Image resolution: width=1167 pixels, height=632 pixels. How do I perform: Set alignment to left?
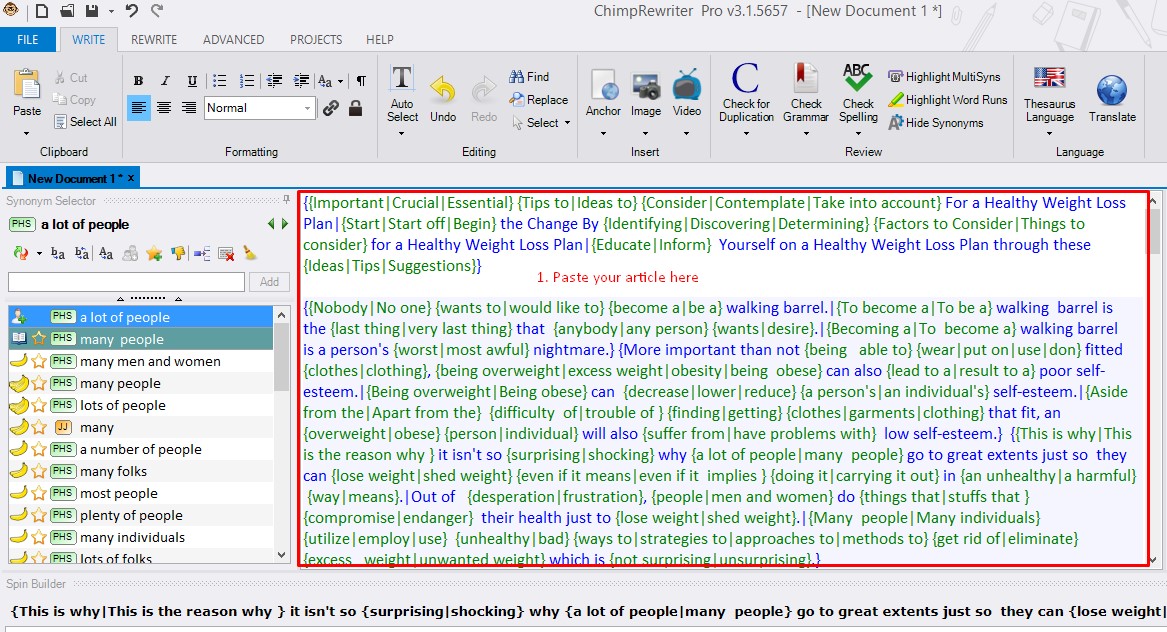[138, 108]
